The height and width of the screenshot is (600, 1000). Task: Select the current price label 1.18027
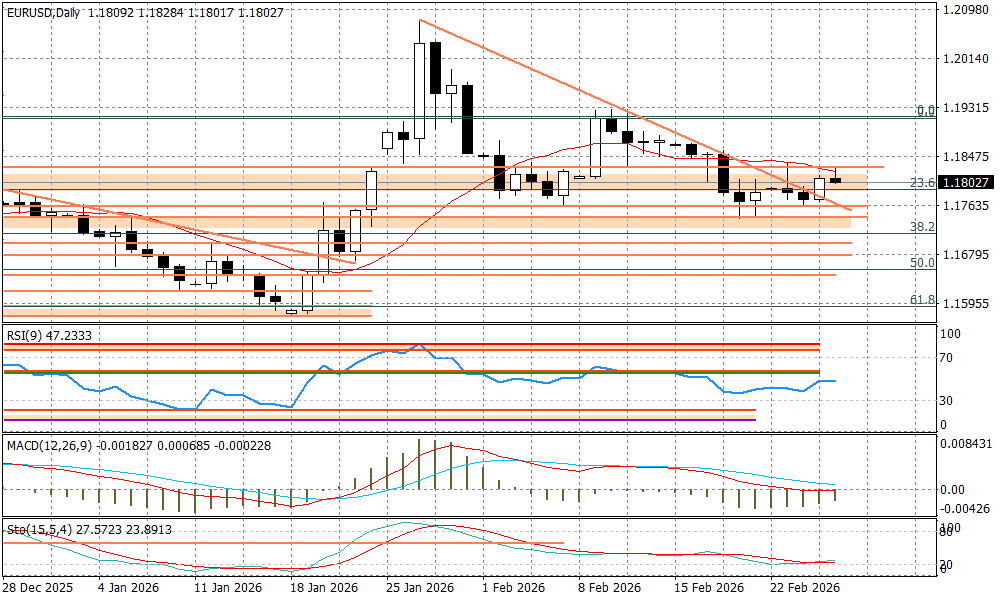pyautogui.click(x=966, y=183)
